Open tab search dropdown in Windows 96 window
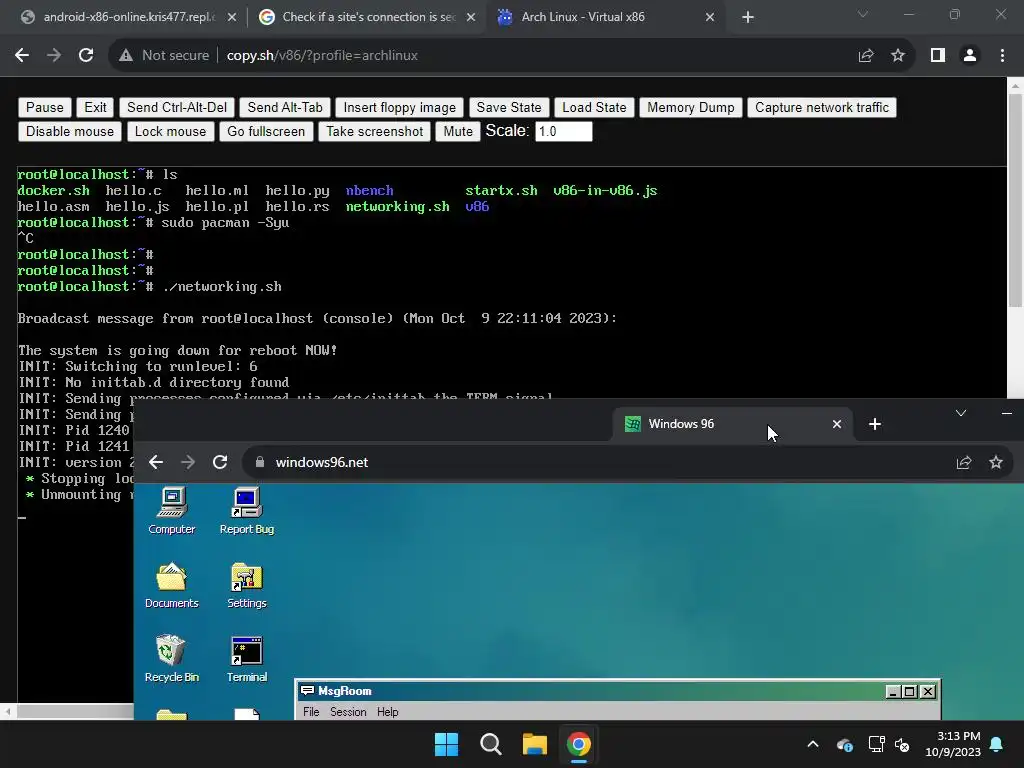Viewport: 1024px width, 768px height. coord(961,413)
